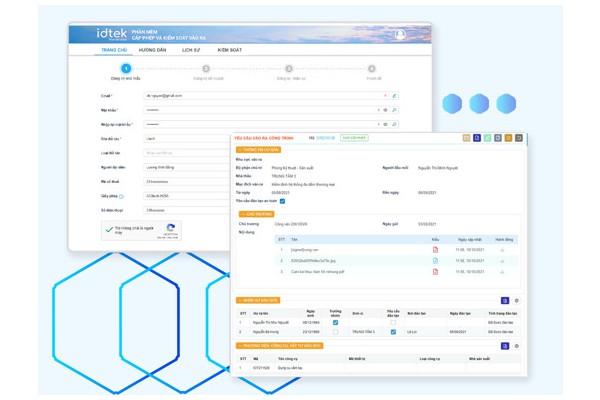Click the idtek logo in the header

[x=111, y=34]
